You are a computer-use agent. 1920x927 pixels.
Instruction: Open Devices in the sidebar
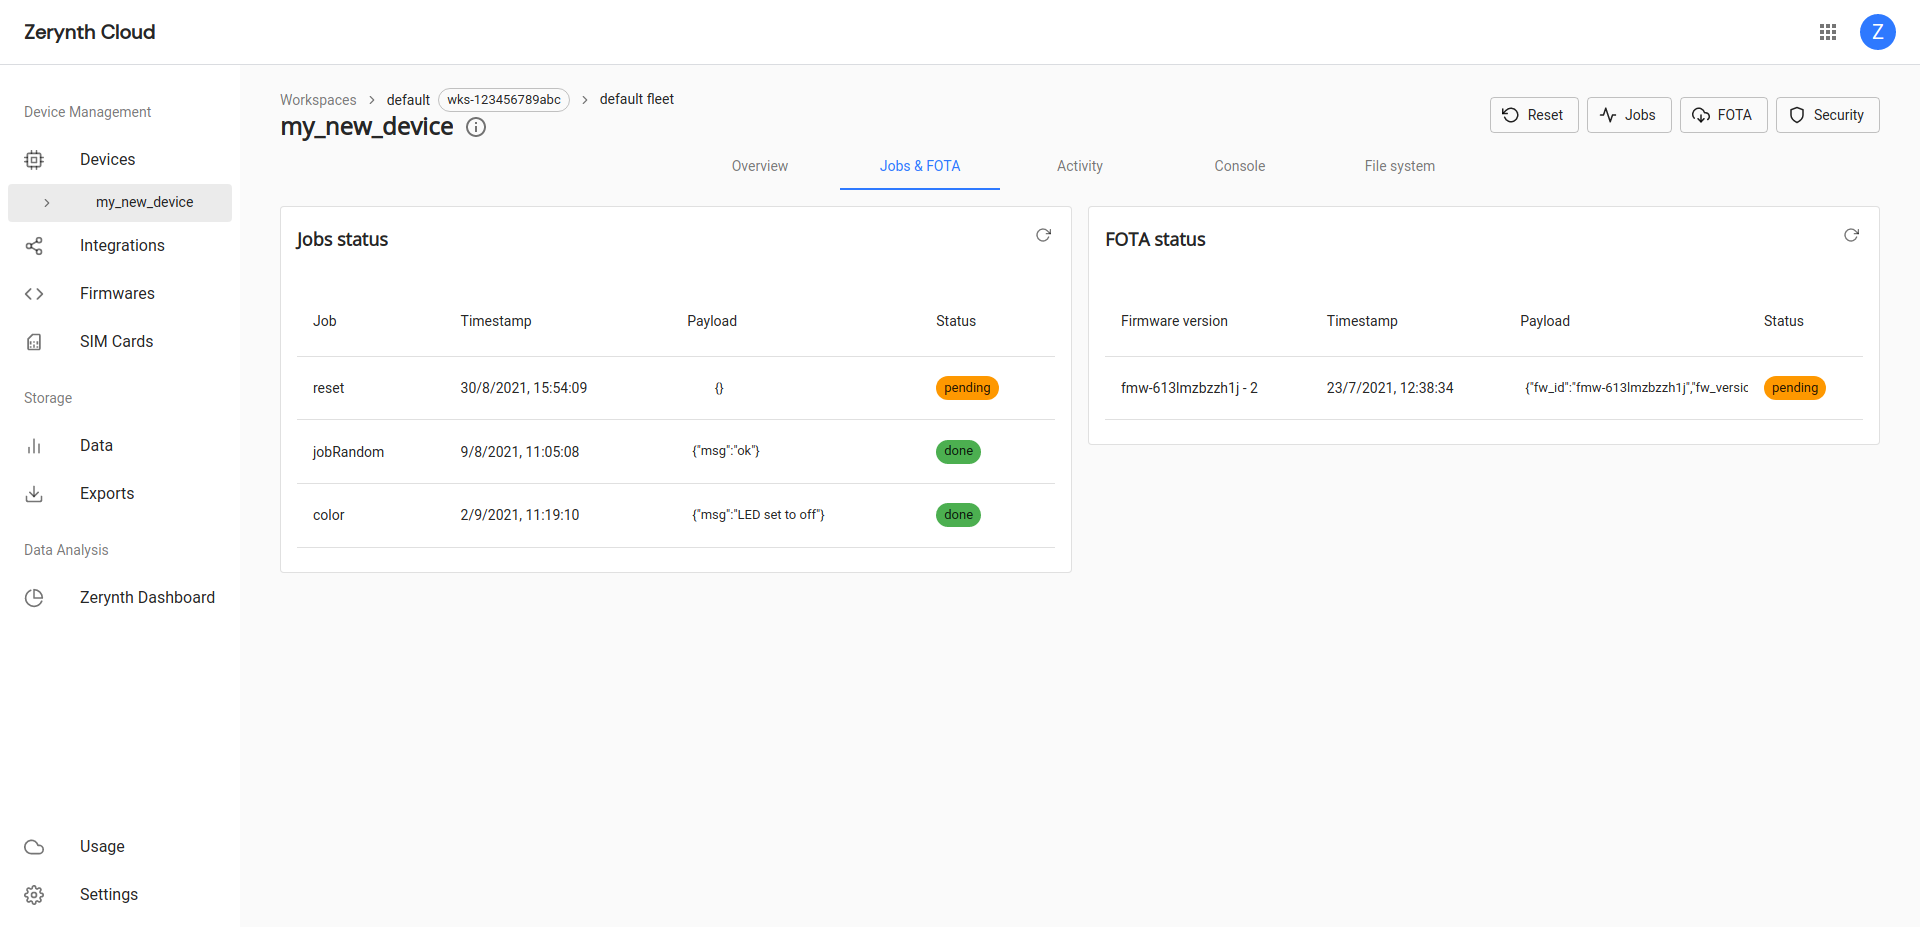pos(107,160)
